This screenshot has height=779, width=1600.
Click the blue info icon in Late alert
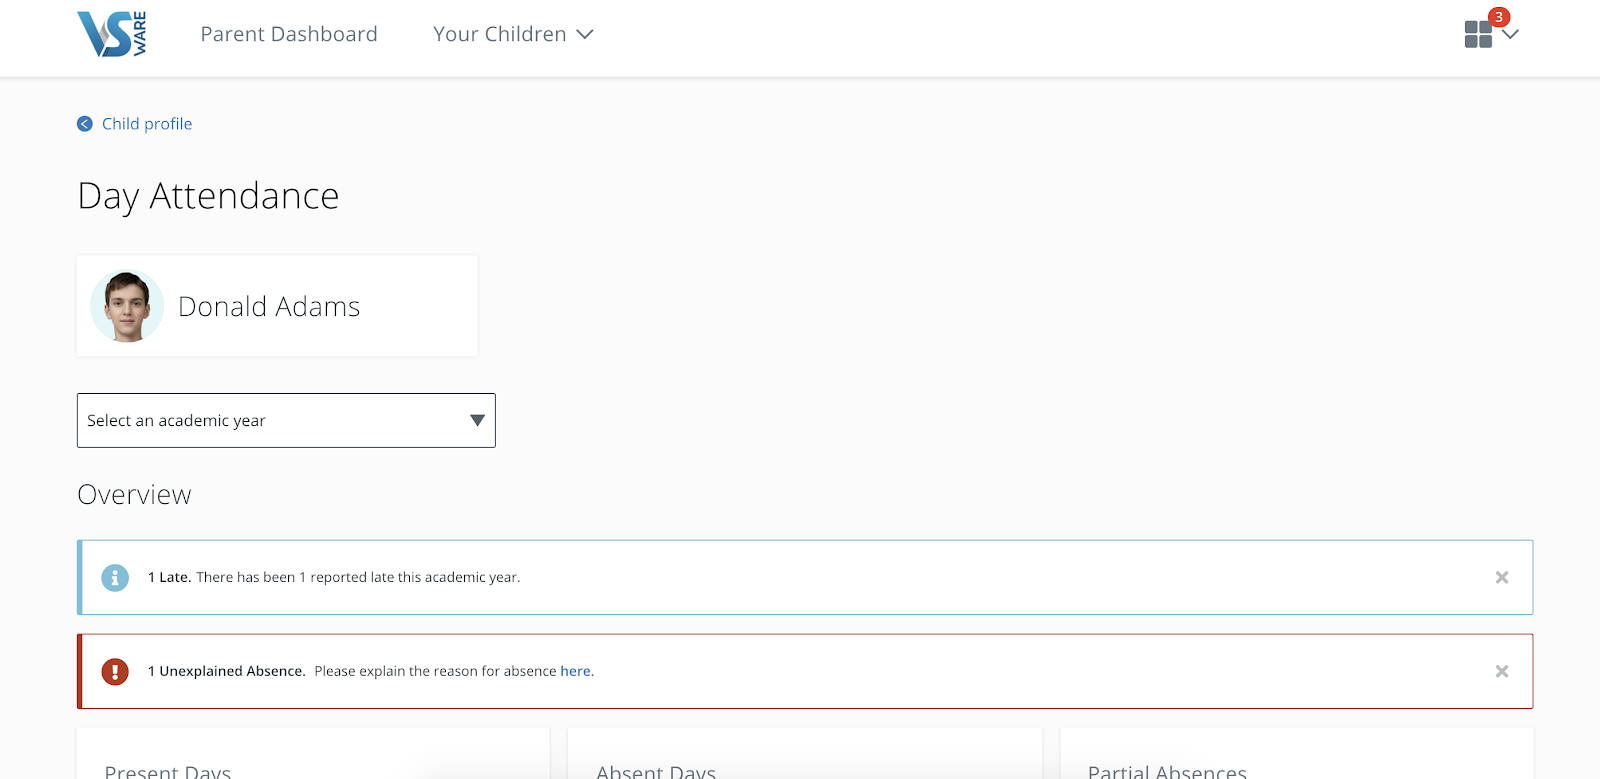[x=115, y=578]
